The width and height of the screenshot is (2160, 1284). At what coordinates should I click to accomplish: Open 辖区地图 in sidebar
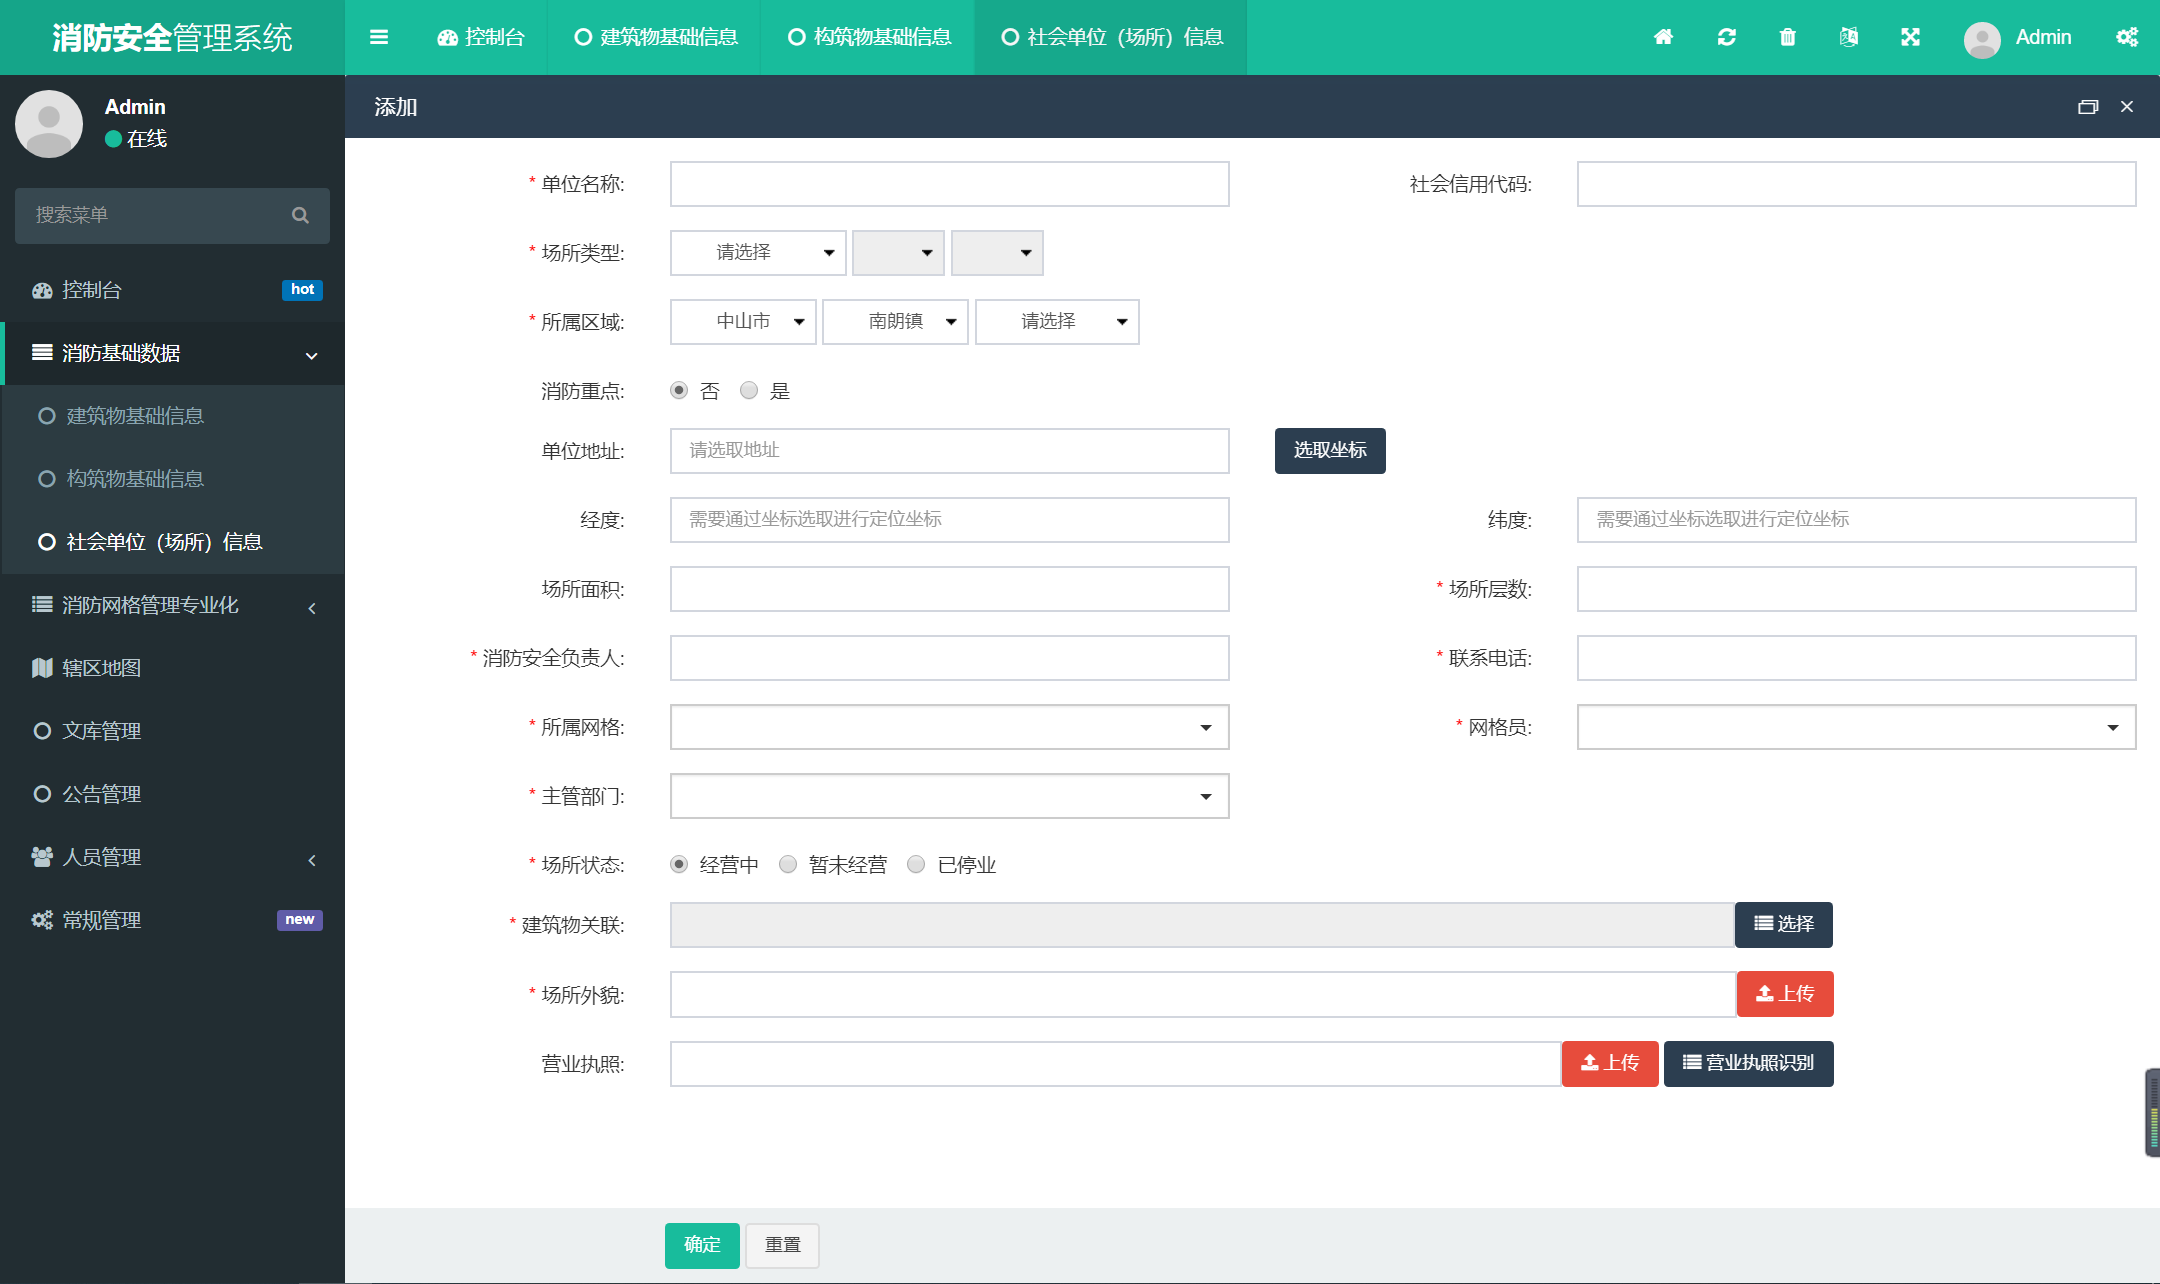(x=172, y=668)
